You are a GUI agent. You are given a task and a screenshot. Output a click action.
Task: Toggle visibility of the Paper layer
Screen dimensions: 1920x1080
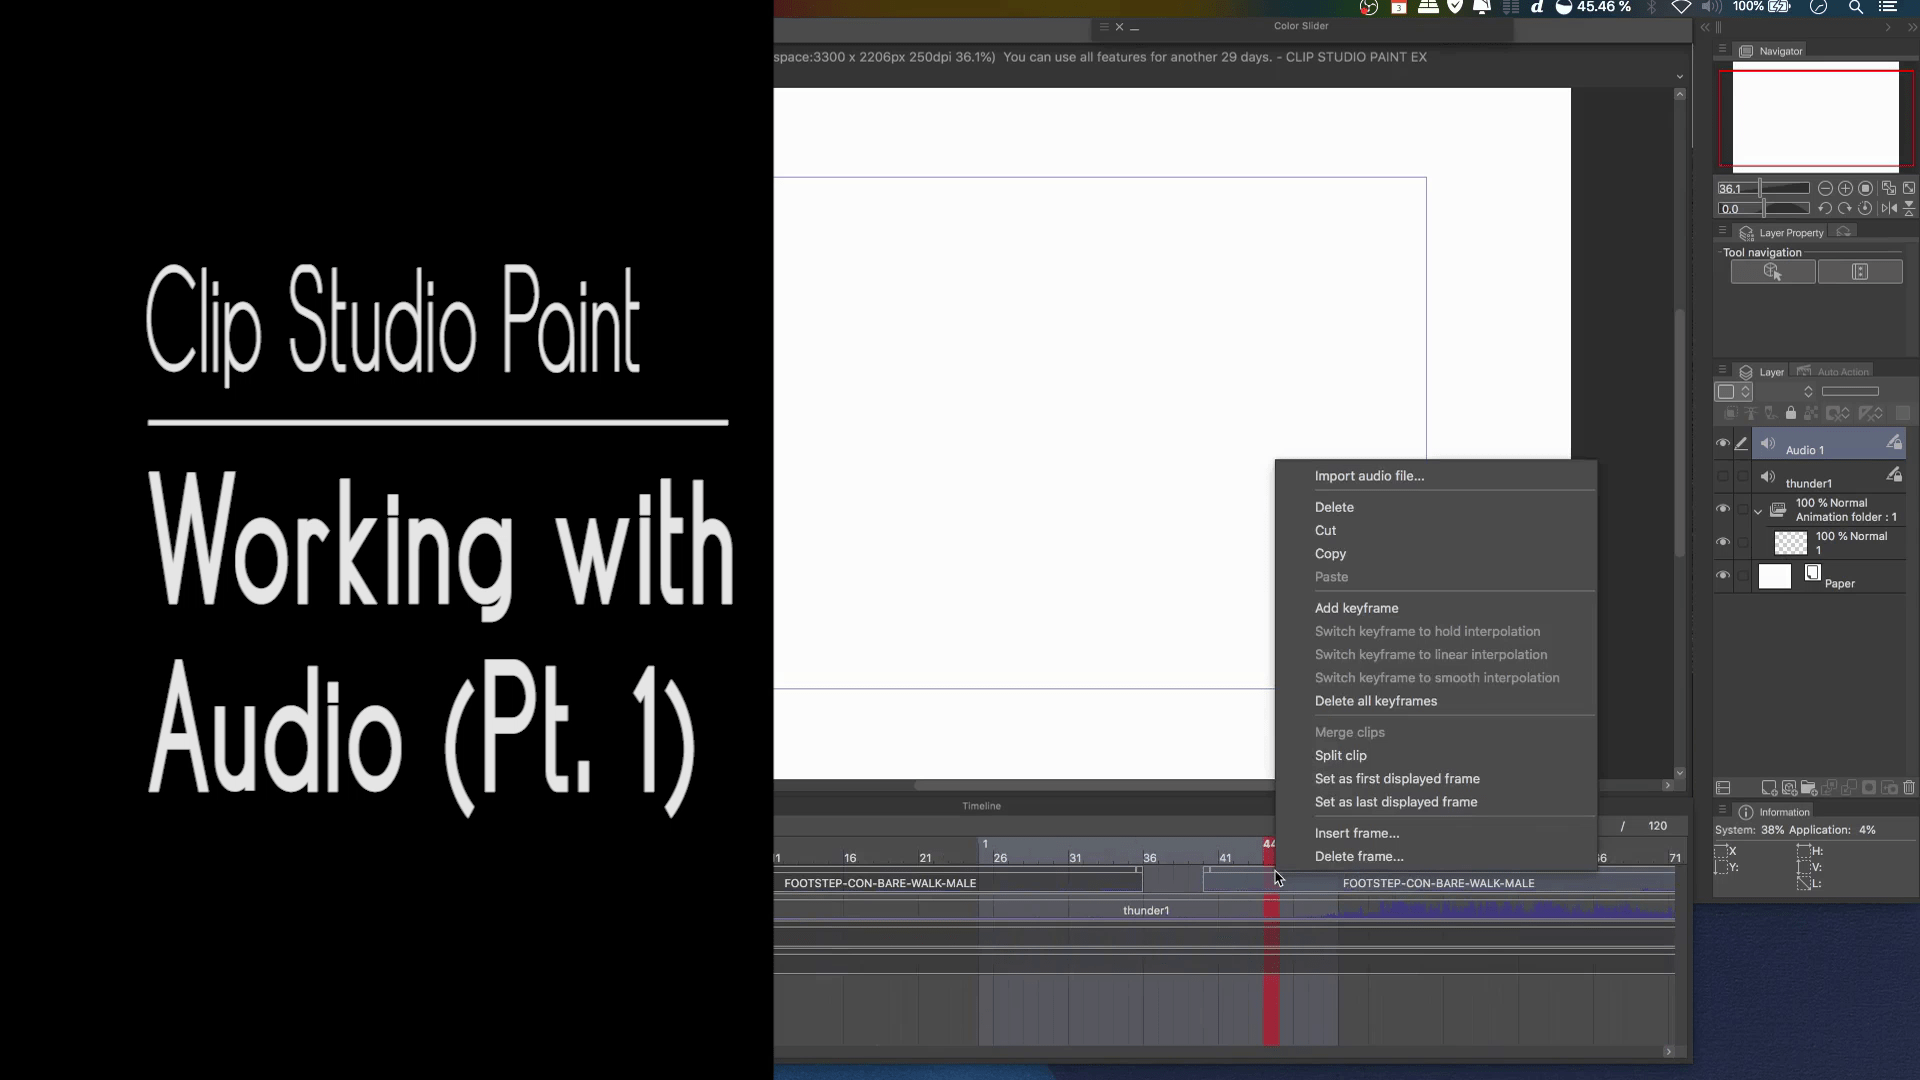coord(1723,575)
